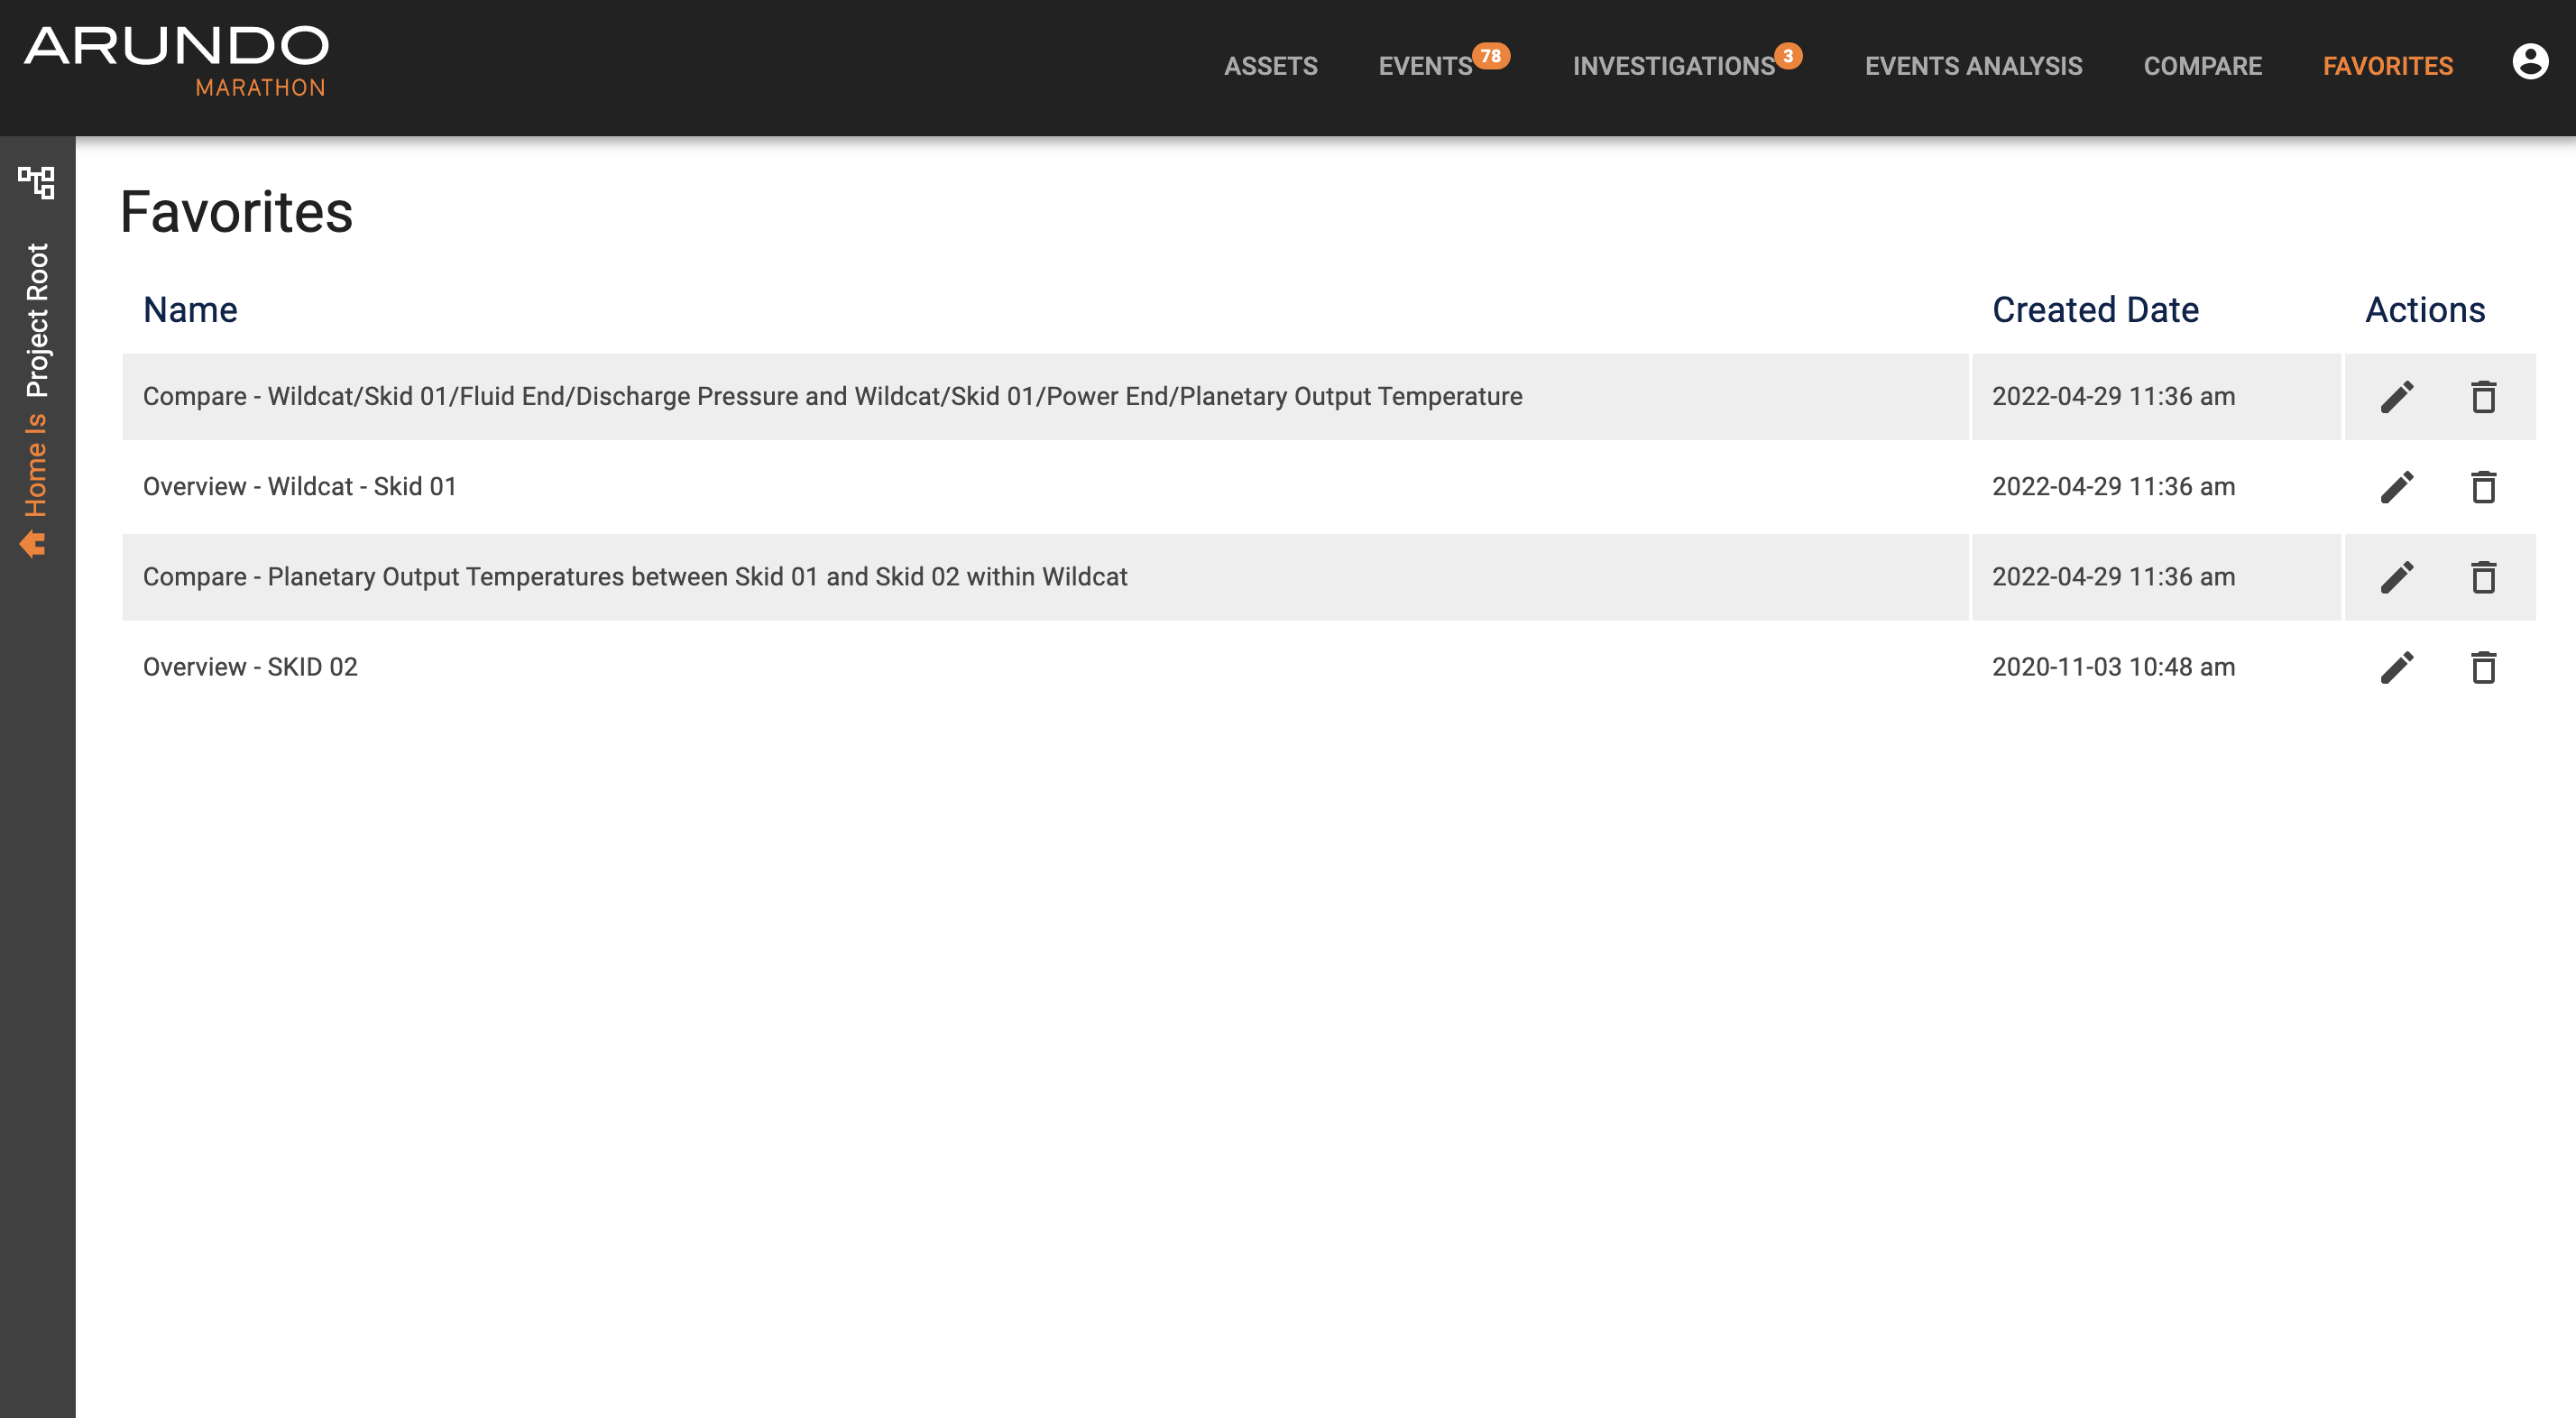Expand the Project Root sidebar label
Screen dimensions: 2576x1418
pos(37,320)
